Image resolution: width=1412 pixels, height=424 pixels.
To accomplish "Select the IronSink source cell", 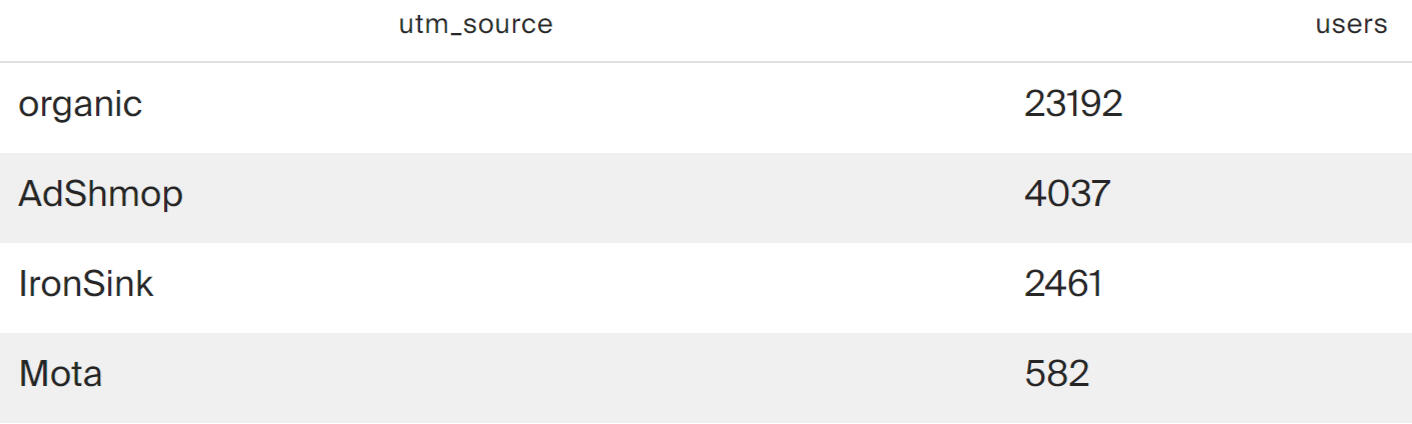I will (86, 284).
